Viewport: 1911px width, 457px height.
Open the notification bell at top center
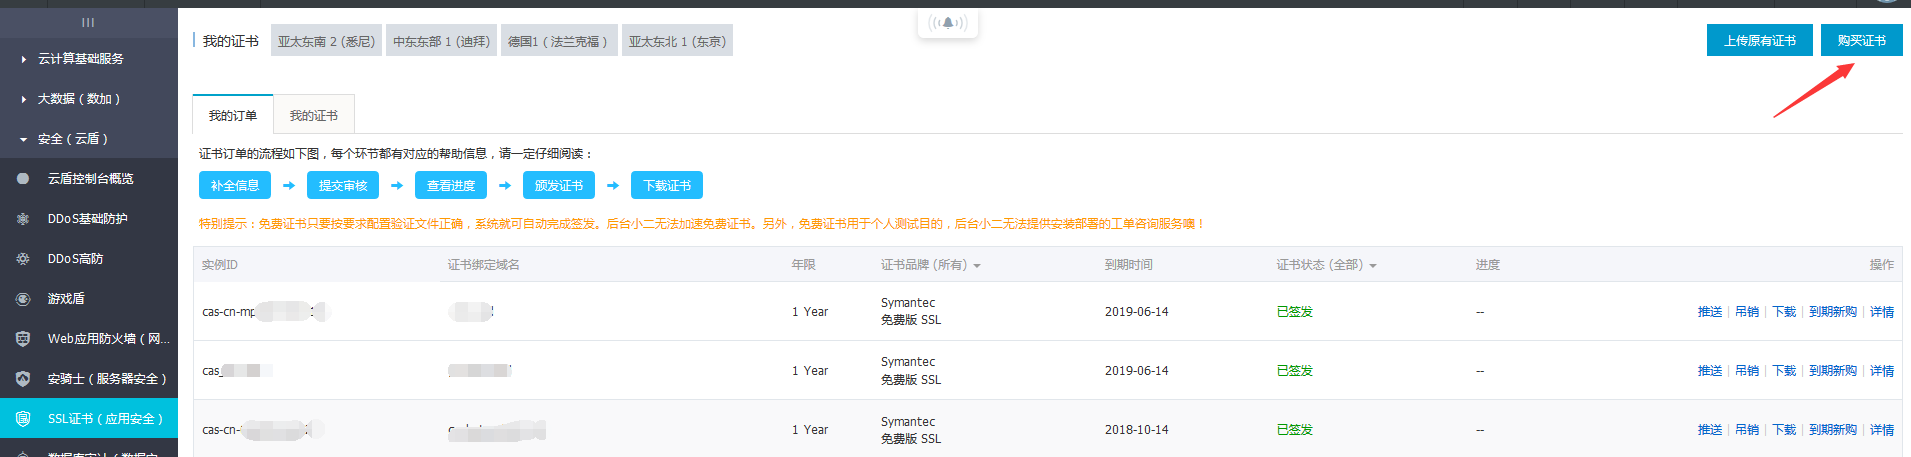[x=947, y=23]
